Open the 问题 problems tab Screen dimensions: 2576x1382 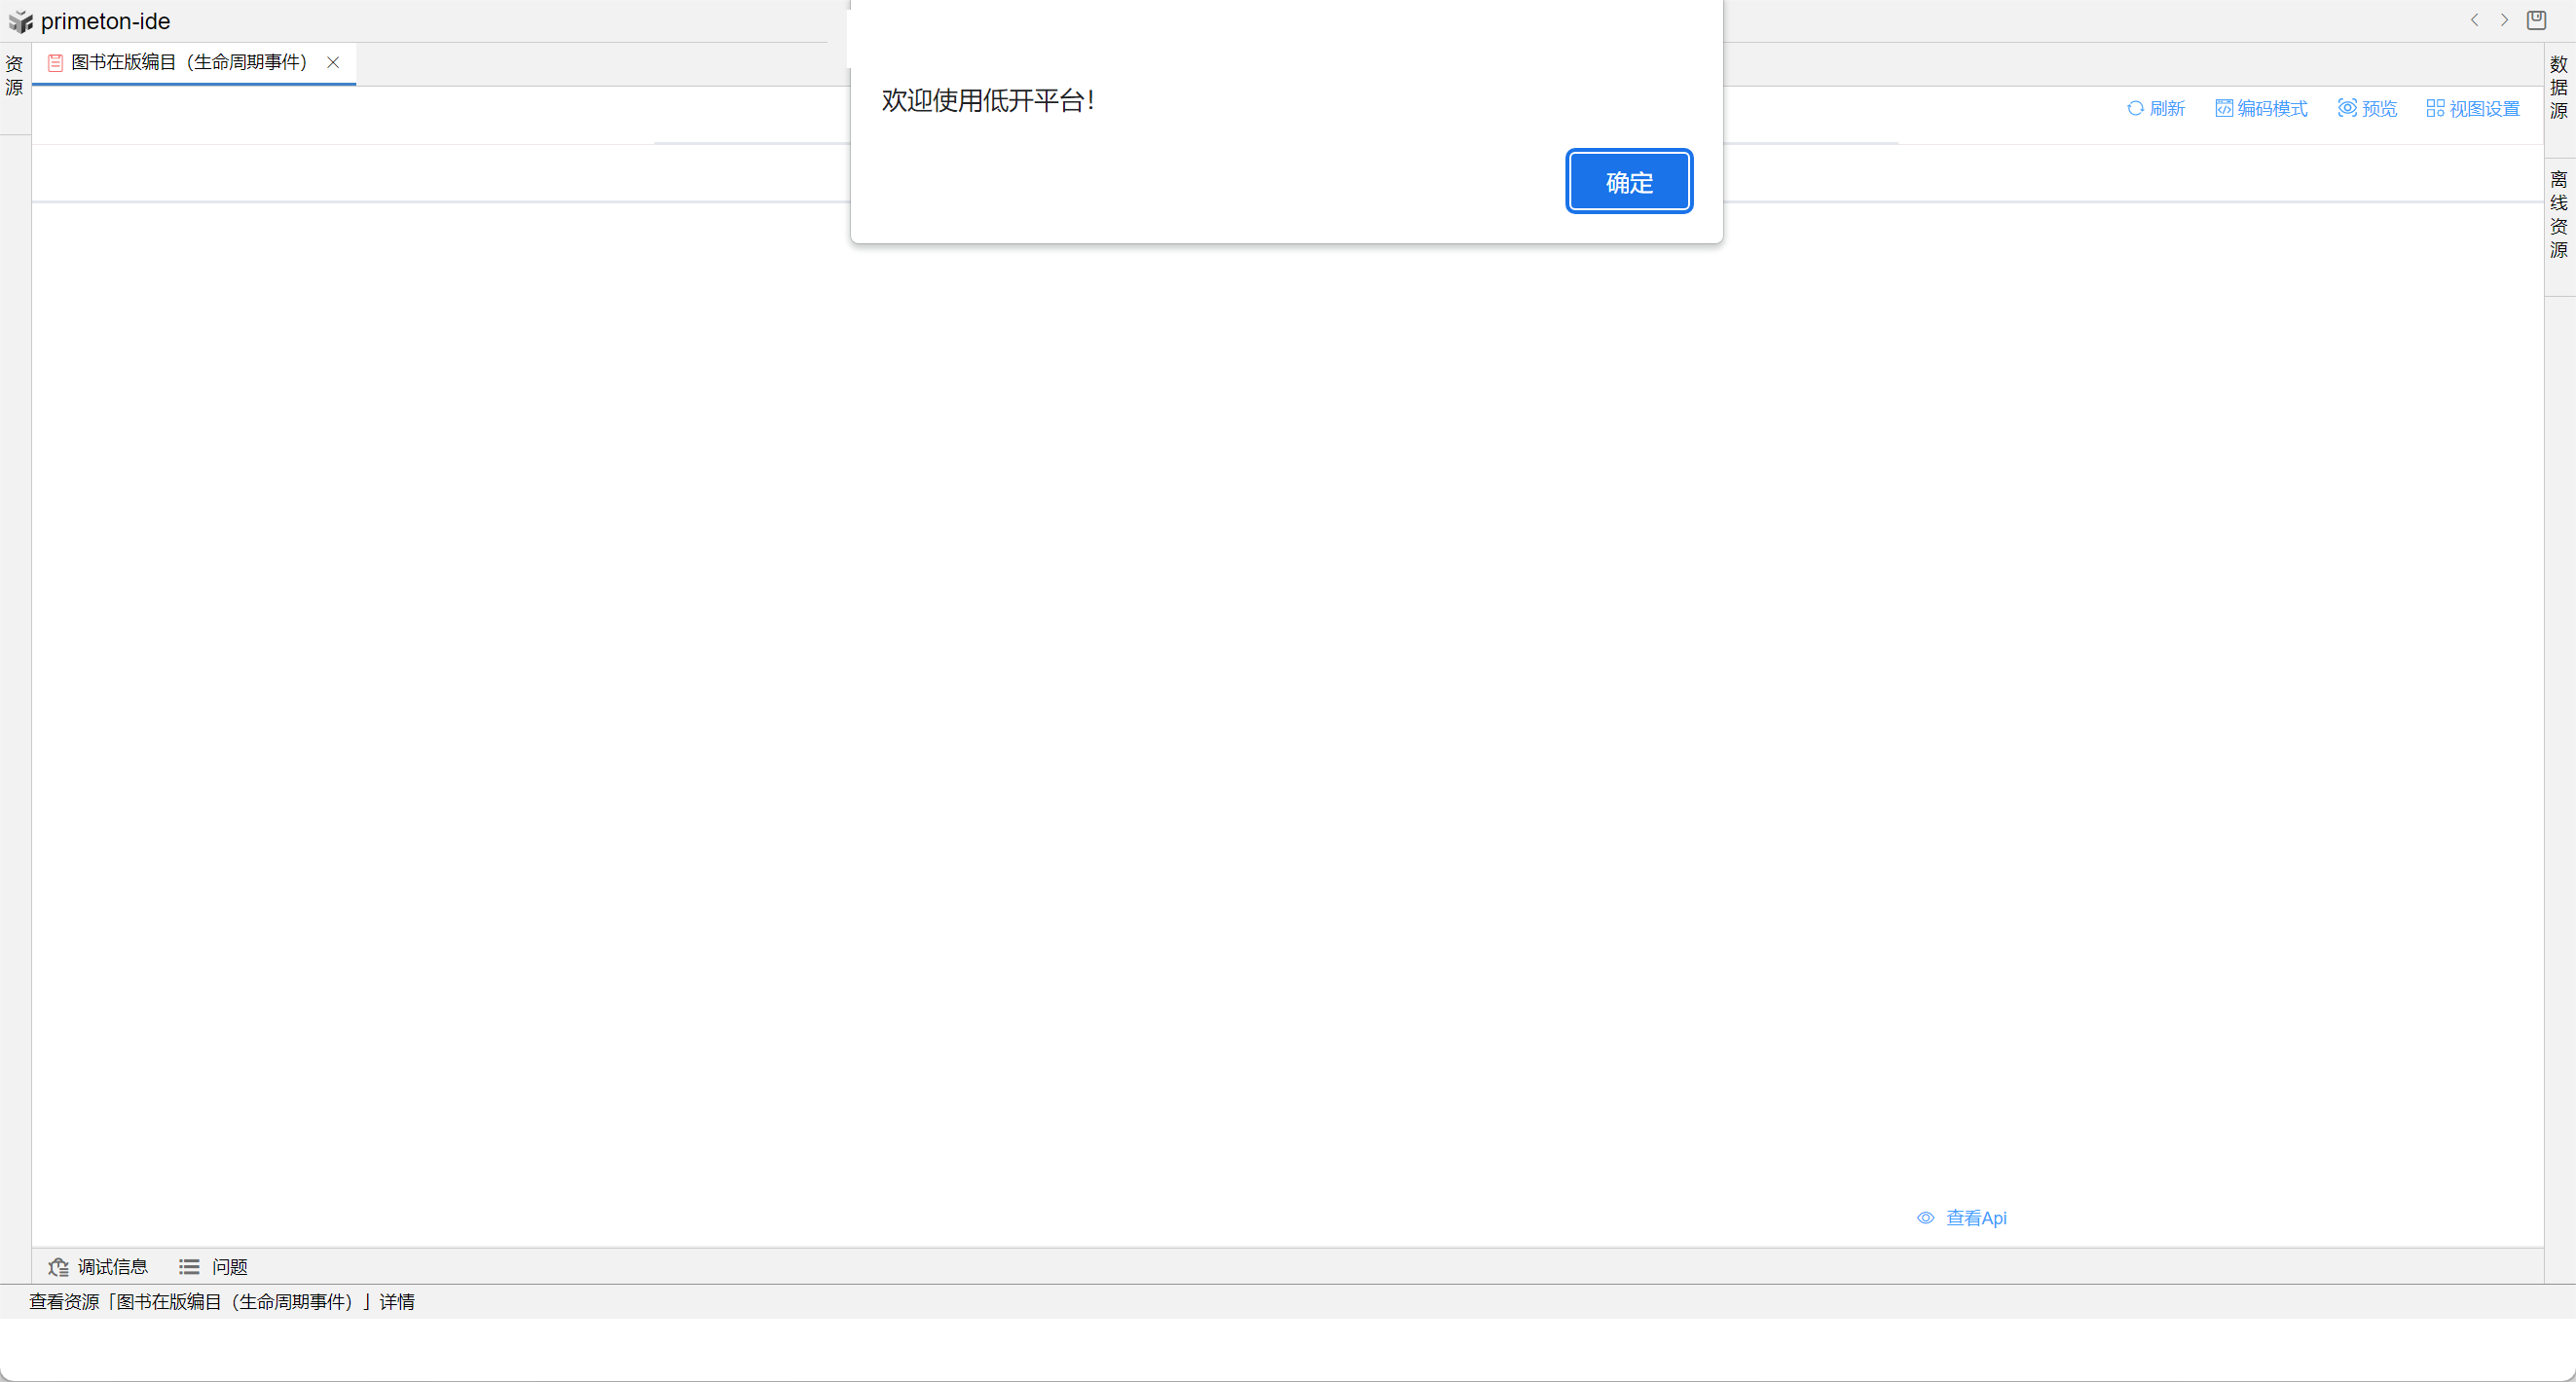[x=229, y=1266]
